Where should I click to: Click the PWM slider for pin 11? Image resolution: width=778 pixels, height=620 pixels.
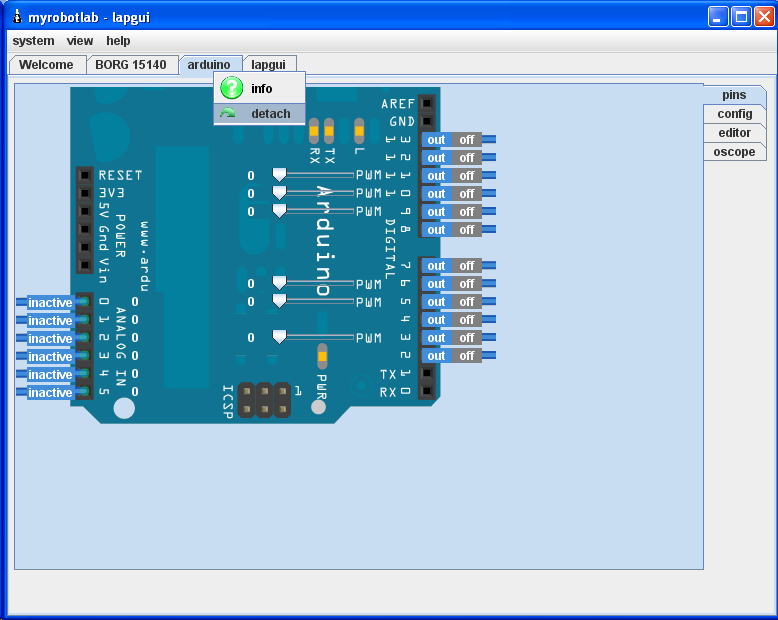tap(313, 175)
